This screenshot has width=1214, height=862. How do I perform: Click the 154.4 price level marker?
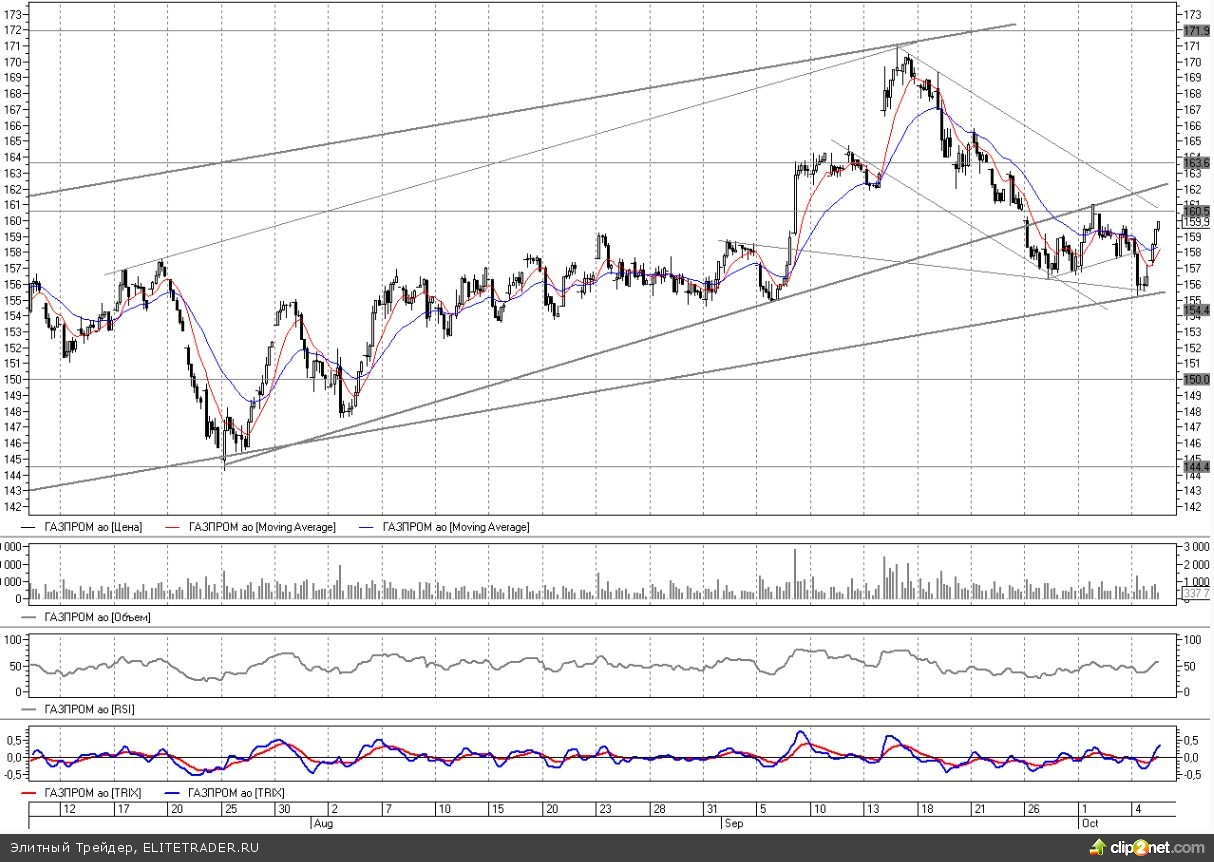tap(1196, 311)
